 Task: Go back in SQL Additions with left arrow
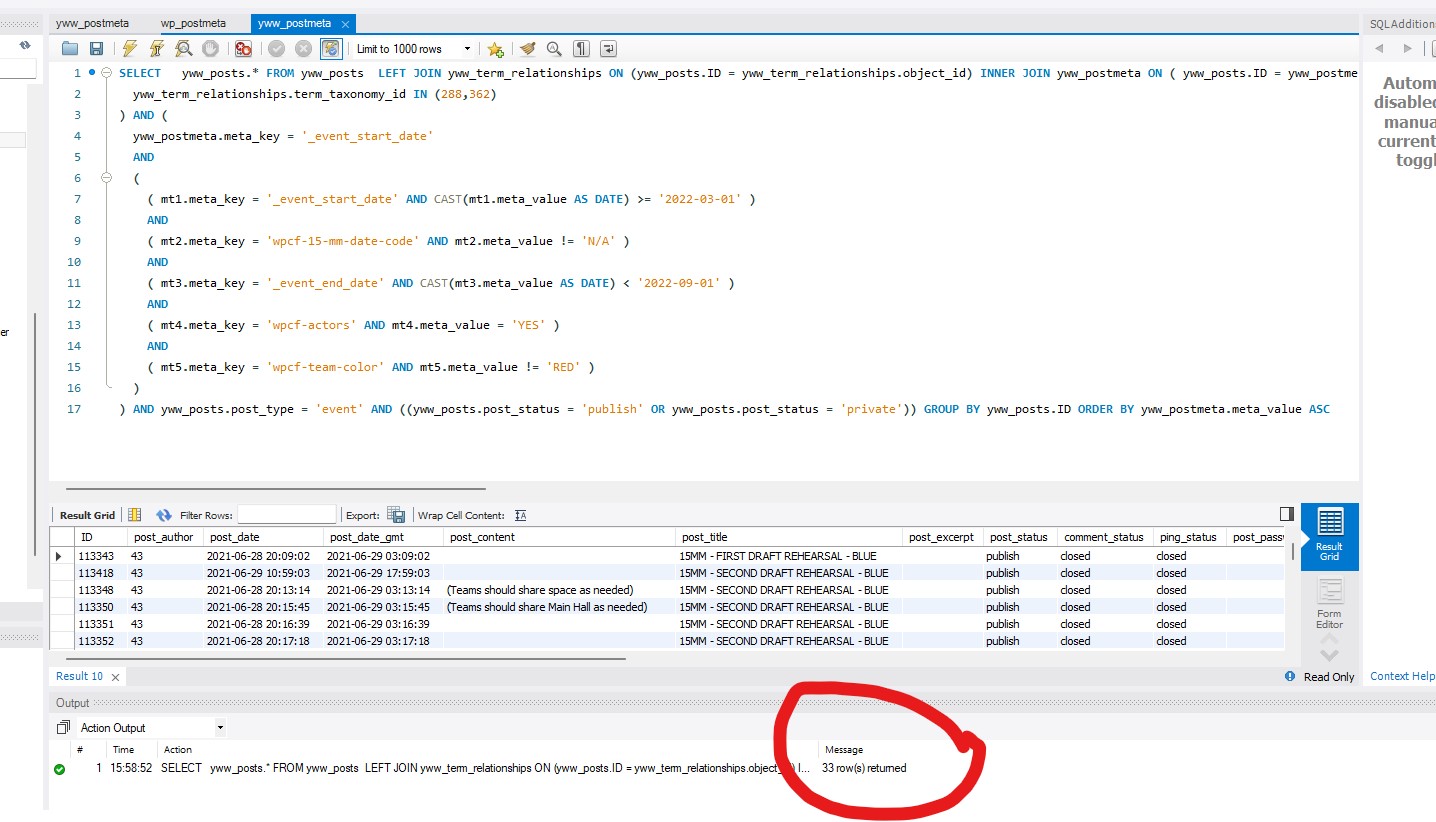tap(1379, 48)
